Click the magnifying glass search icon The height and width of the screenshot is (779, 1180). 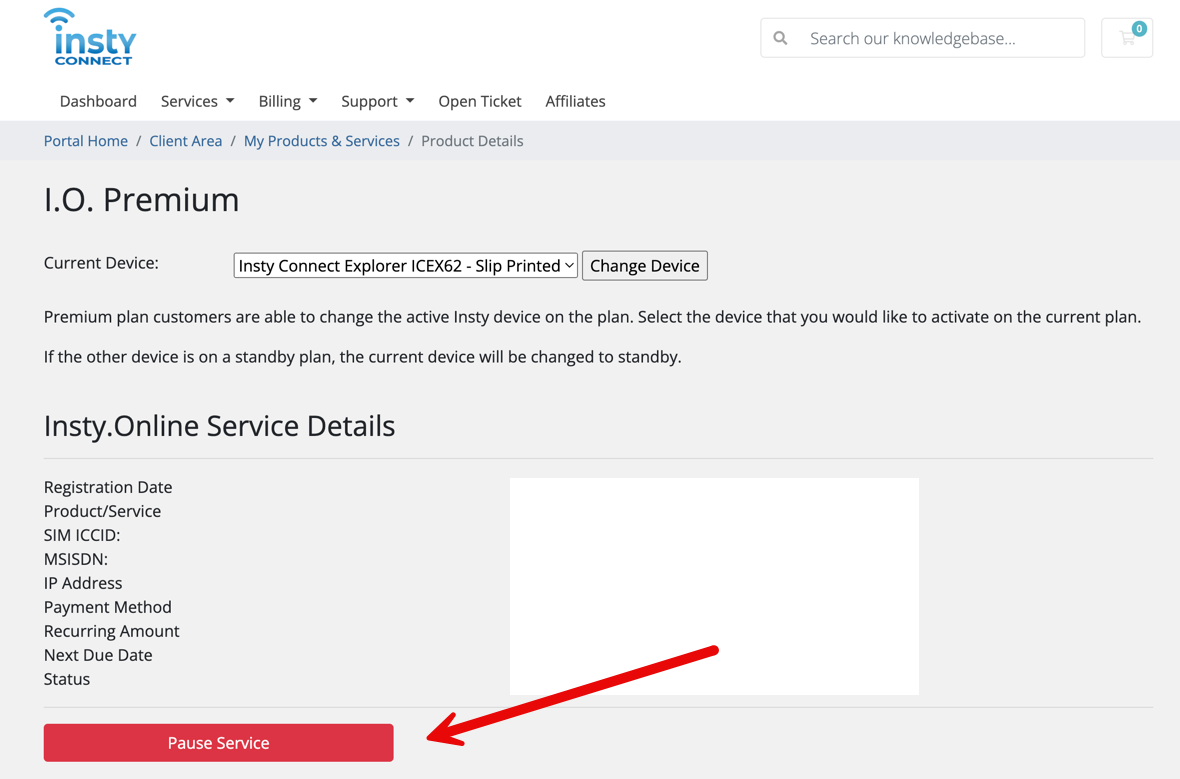click(781, 38)
